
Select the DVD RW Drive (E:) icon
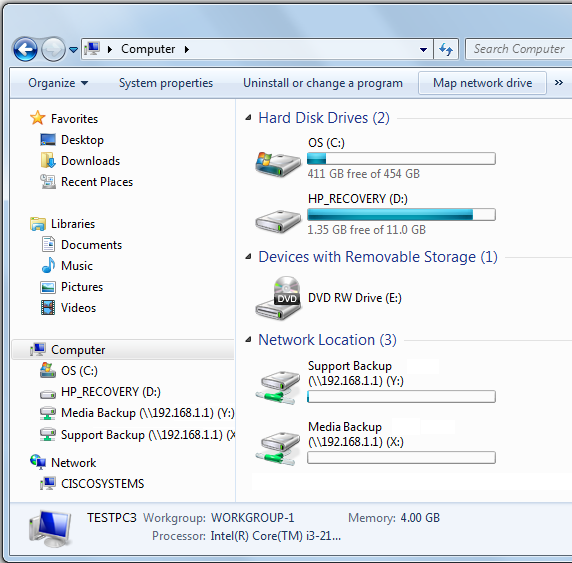coord(278,298)
